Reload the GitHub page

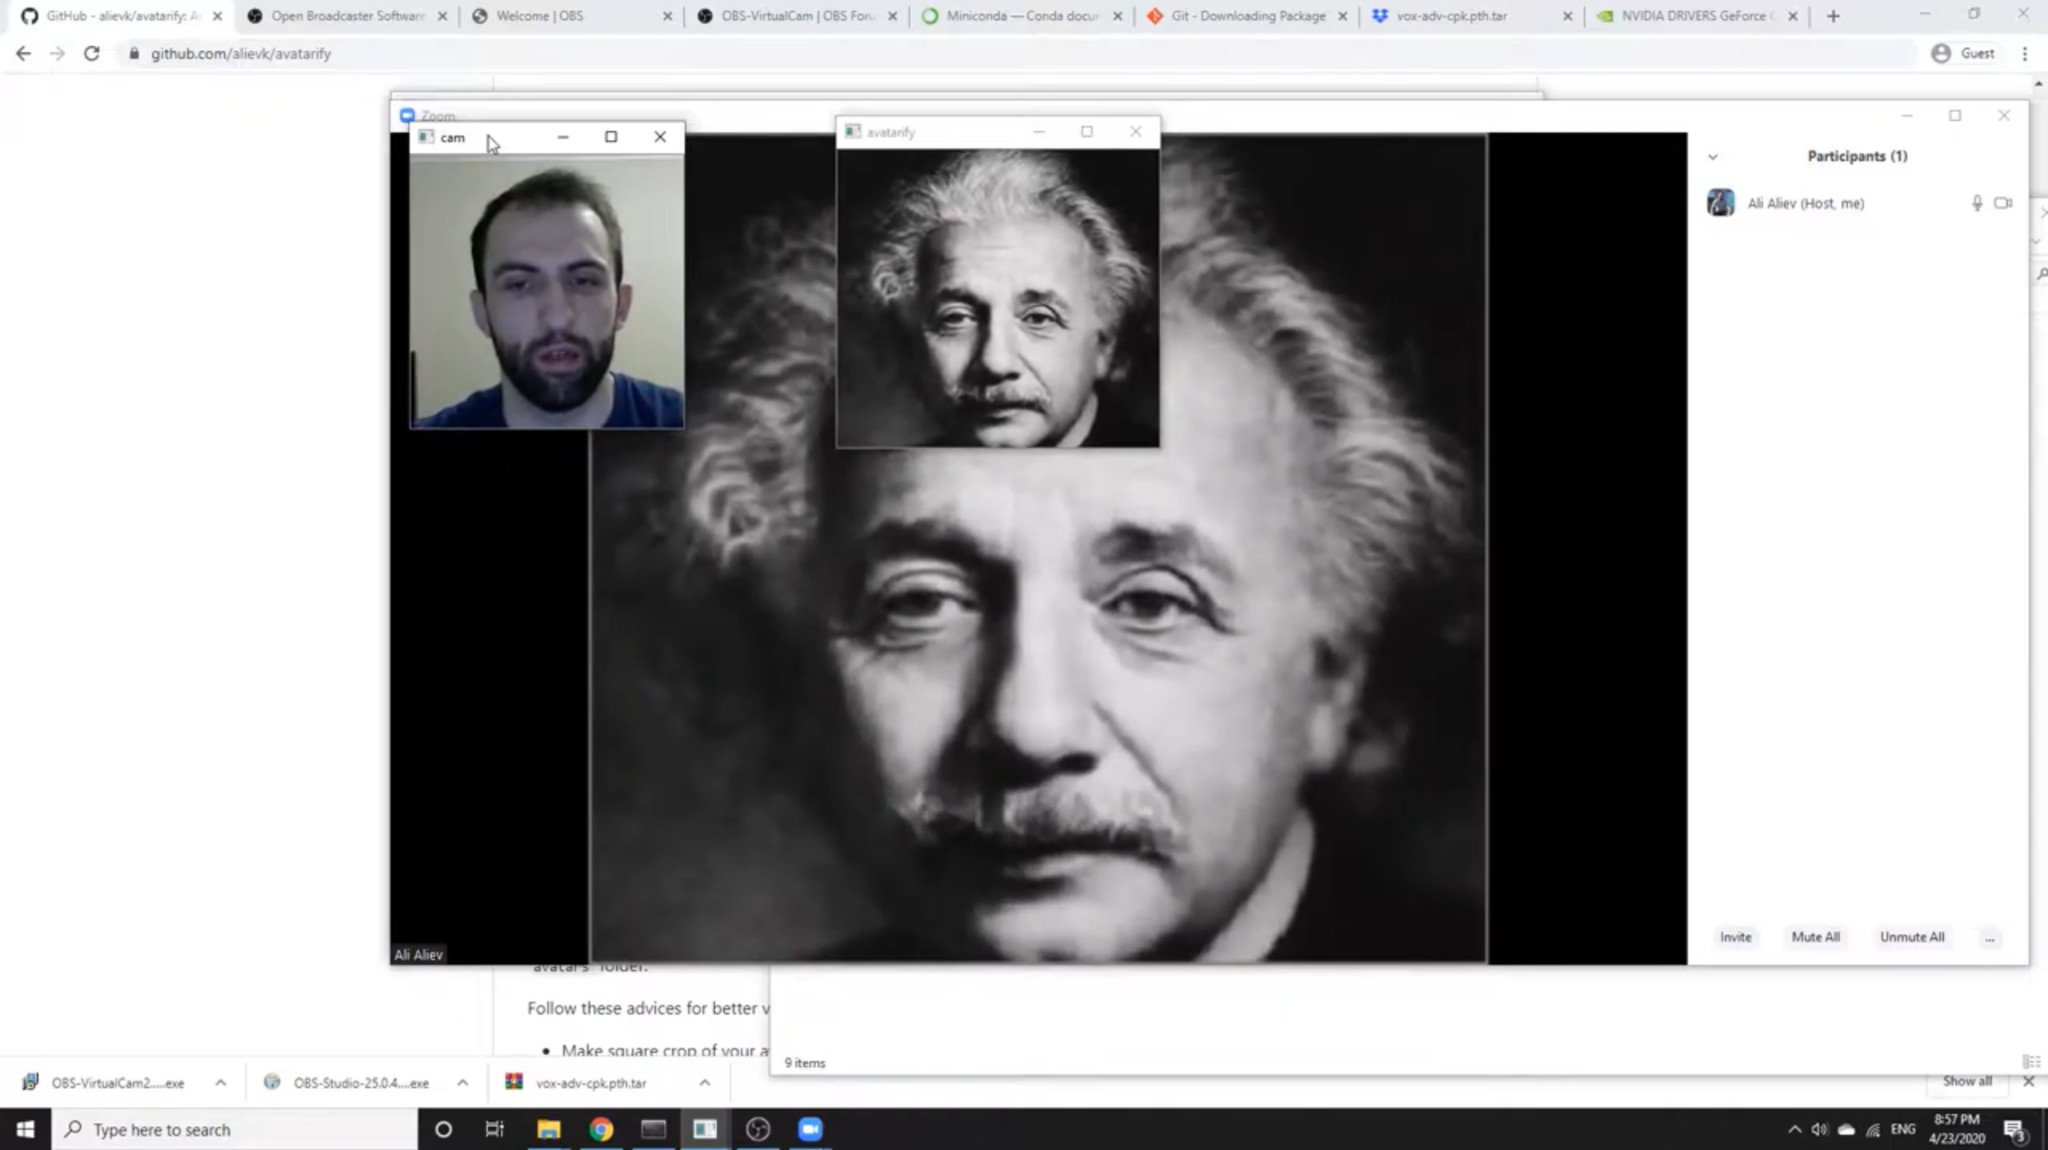(91, 53)
